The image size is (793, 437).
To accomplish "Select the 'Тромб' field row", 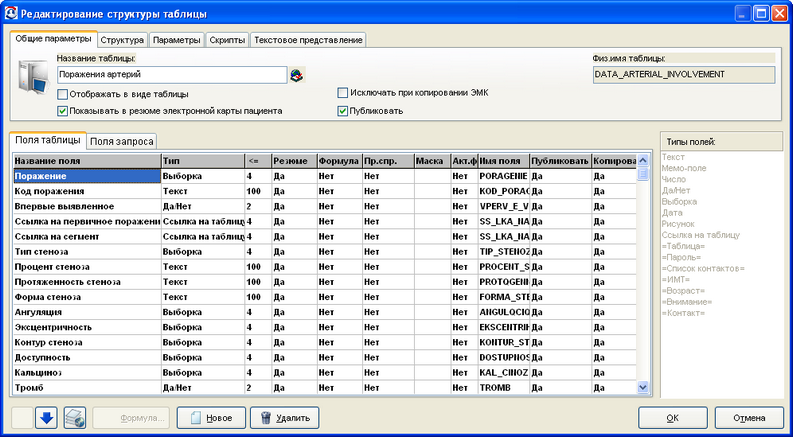I will point(325,388).
